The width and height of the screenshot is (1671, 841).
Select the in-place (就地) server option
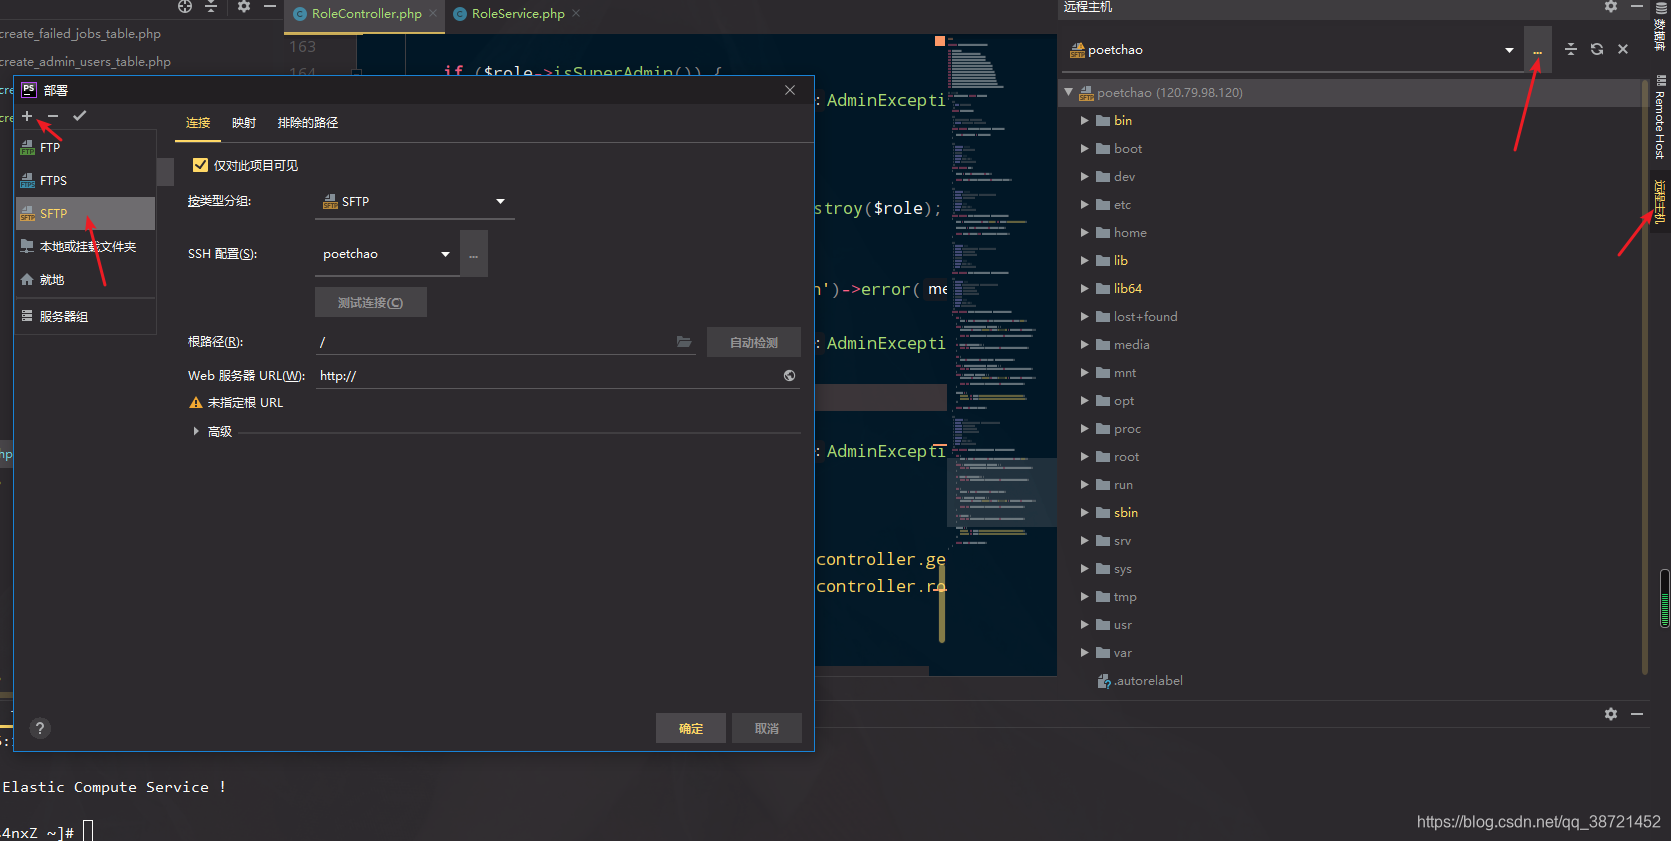click(86, 279)
